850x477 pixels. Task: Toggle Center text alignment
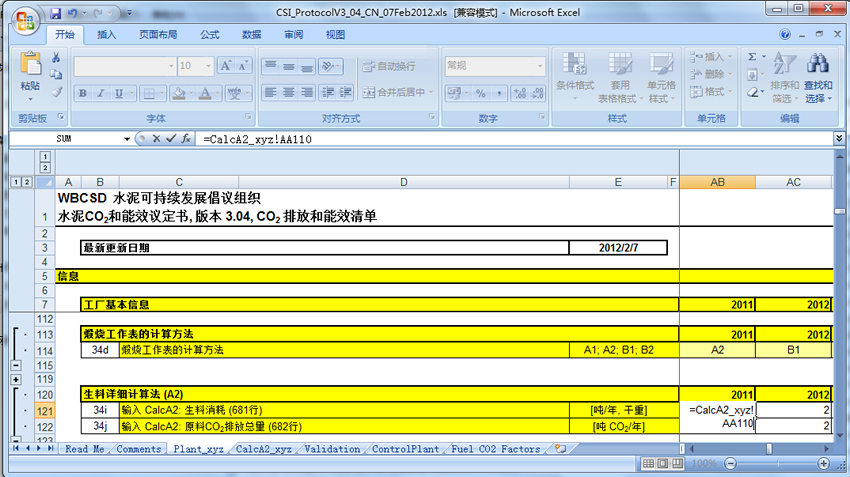click(x=289, y=93)
